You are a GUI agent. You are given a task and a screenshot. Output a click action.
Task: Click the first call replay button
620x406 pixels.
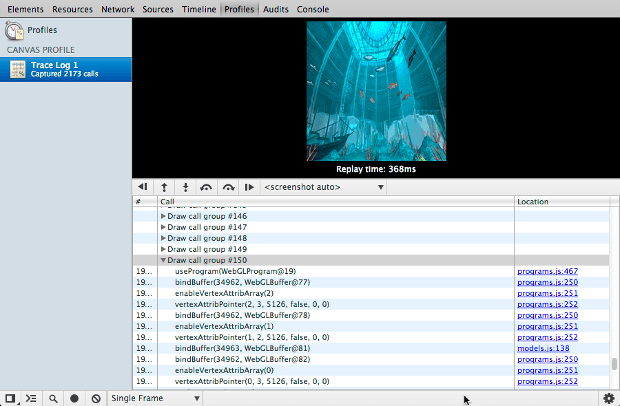pos(143,187)
